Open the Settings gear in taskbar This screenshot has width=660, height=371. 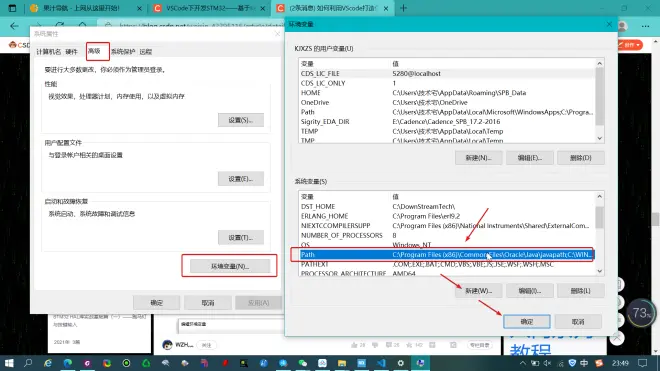[400, 363]
